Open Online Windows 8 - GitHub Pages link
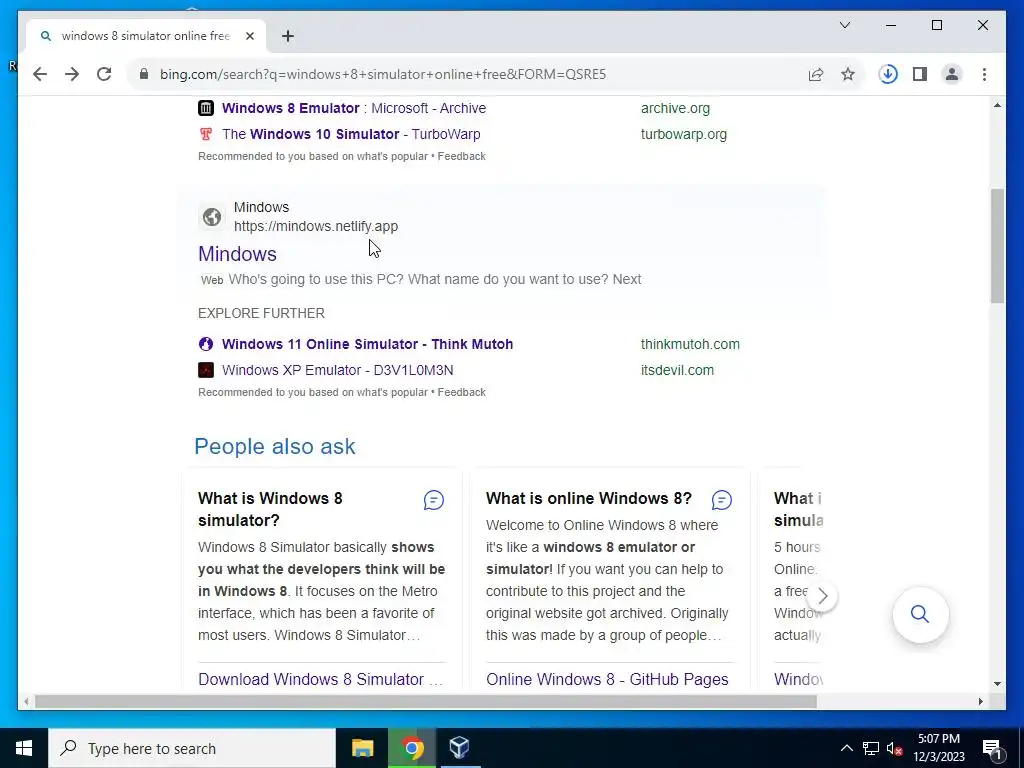This screenshot has height=768, width=1024. [x=607, y=679]
